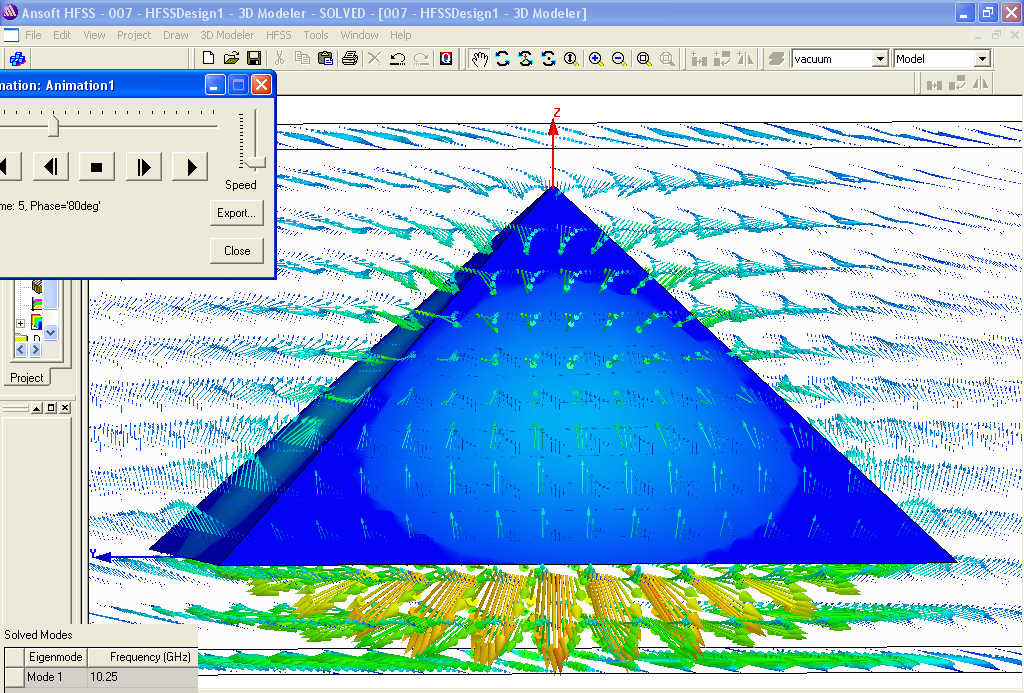This screenshot has height=693, width=1024.
Task: Click the project tree scroll right arrow
Action: 35,350
